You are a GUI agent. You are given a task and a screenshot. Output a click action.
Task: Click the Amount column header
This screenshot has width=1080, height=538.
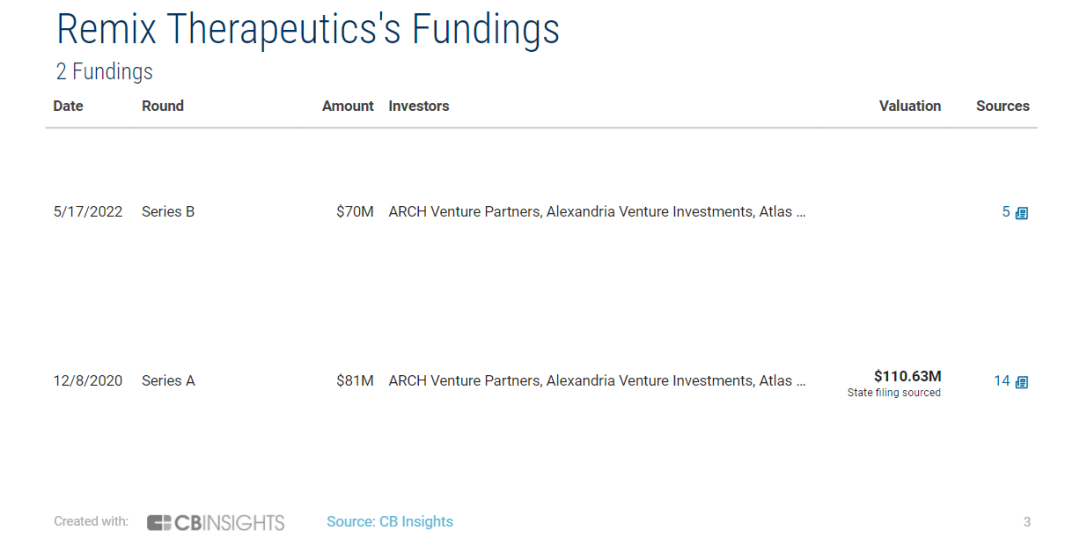click(x=347, y=106)
